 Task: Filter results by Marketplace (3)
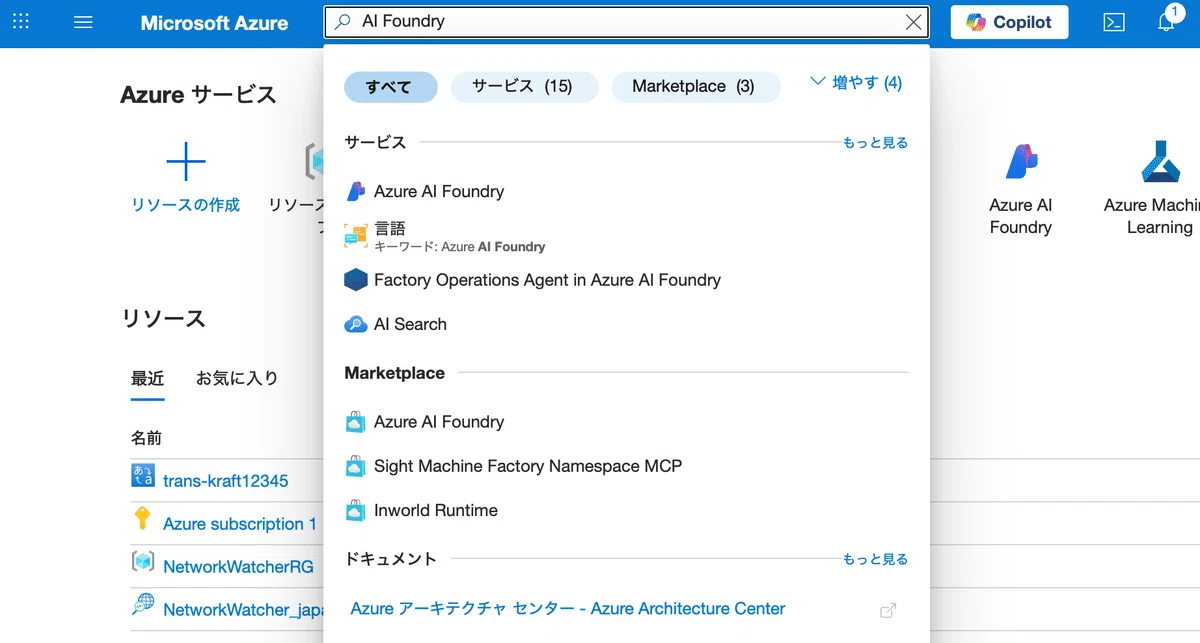tap(694, 86)
